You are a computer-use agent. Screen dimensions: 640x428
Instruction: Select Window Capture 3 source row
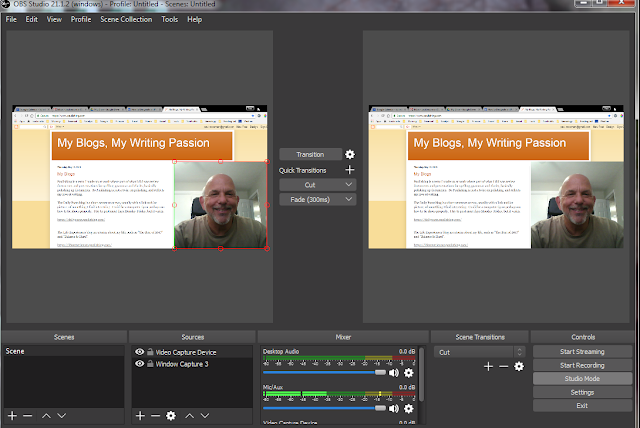pyautogui.click(x=192, y=364)
